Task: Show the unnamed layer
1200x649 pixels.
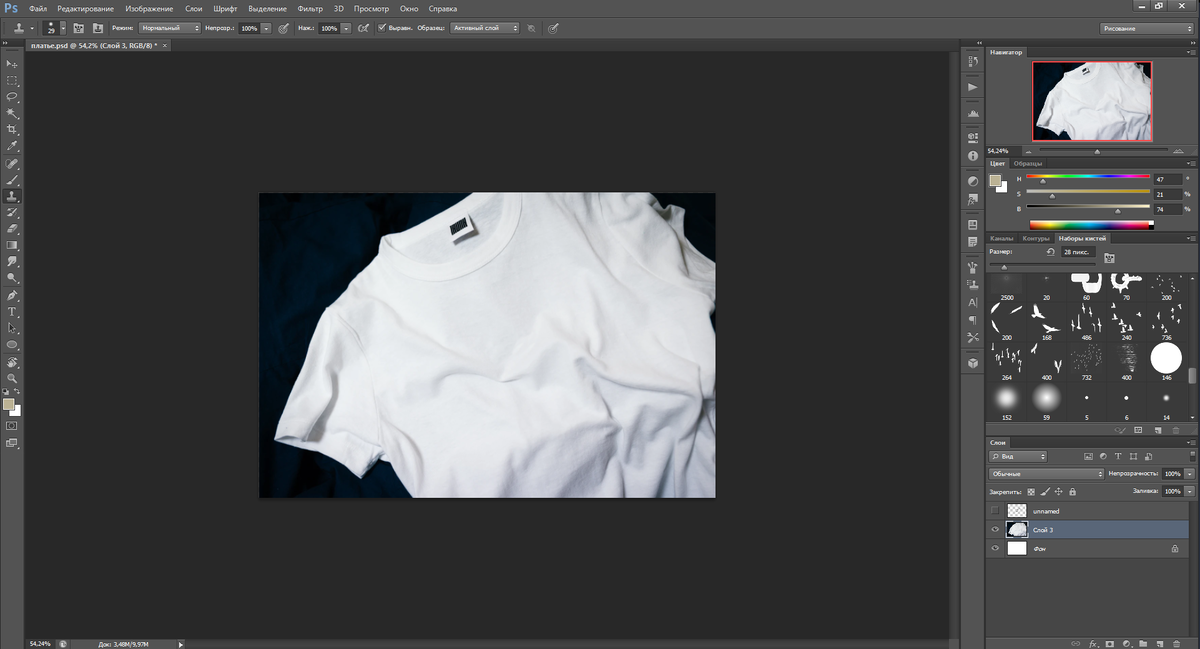Action: 995,510
